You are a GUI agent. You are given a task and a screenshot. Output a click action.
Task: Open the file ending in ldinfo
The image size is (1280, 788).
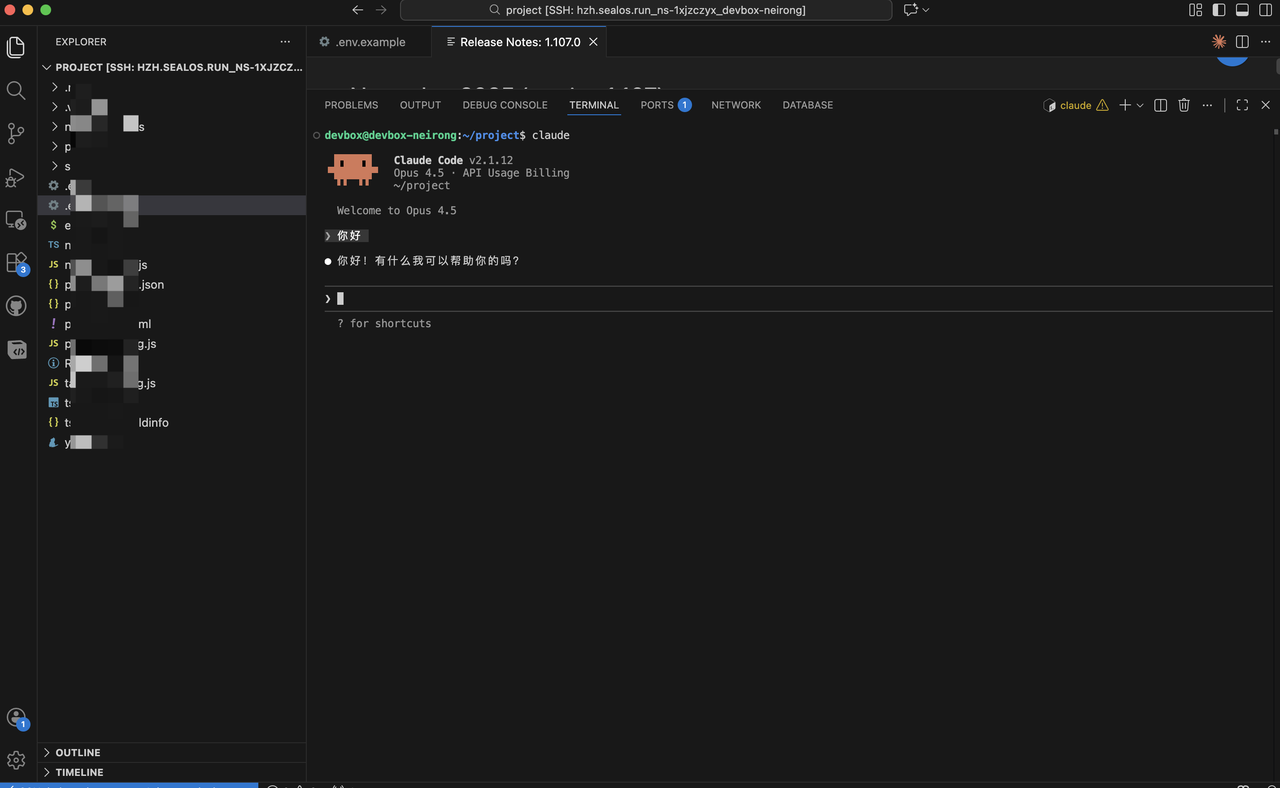click(x=172, y=422)
